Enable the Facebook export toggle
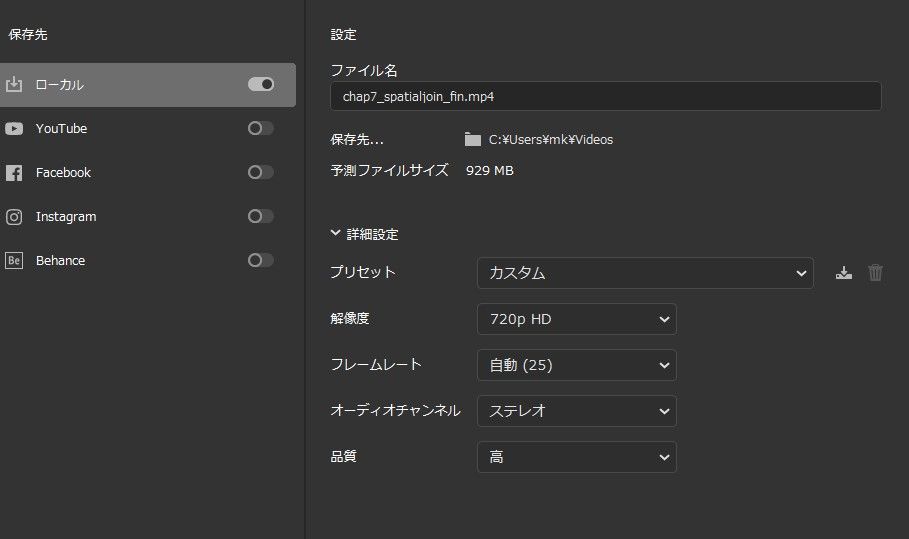Screen dimensions: 909x539 click(261, 173)
